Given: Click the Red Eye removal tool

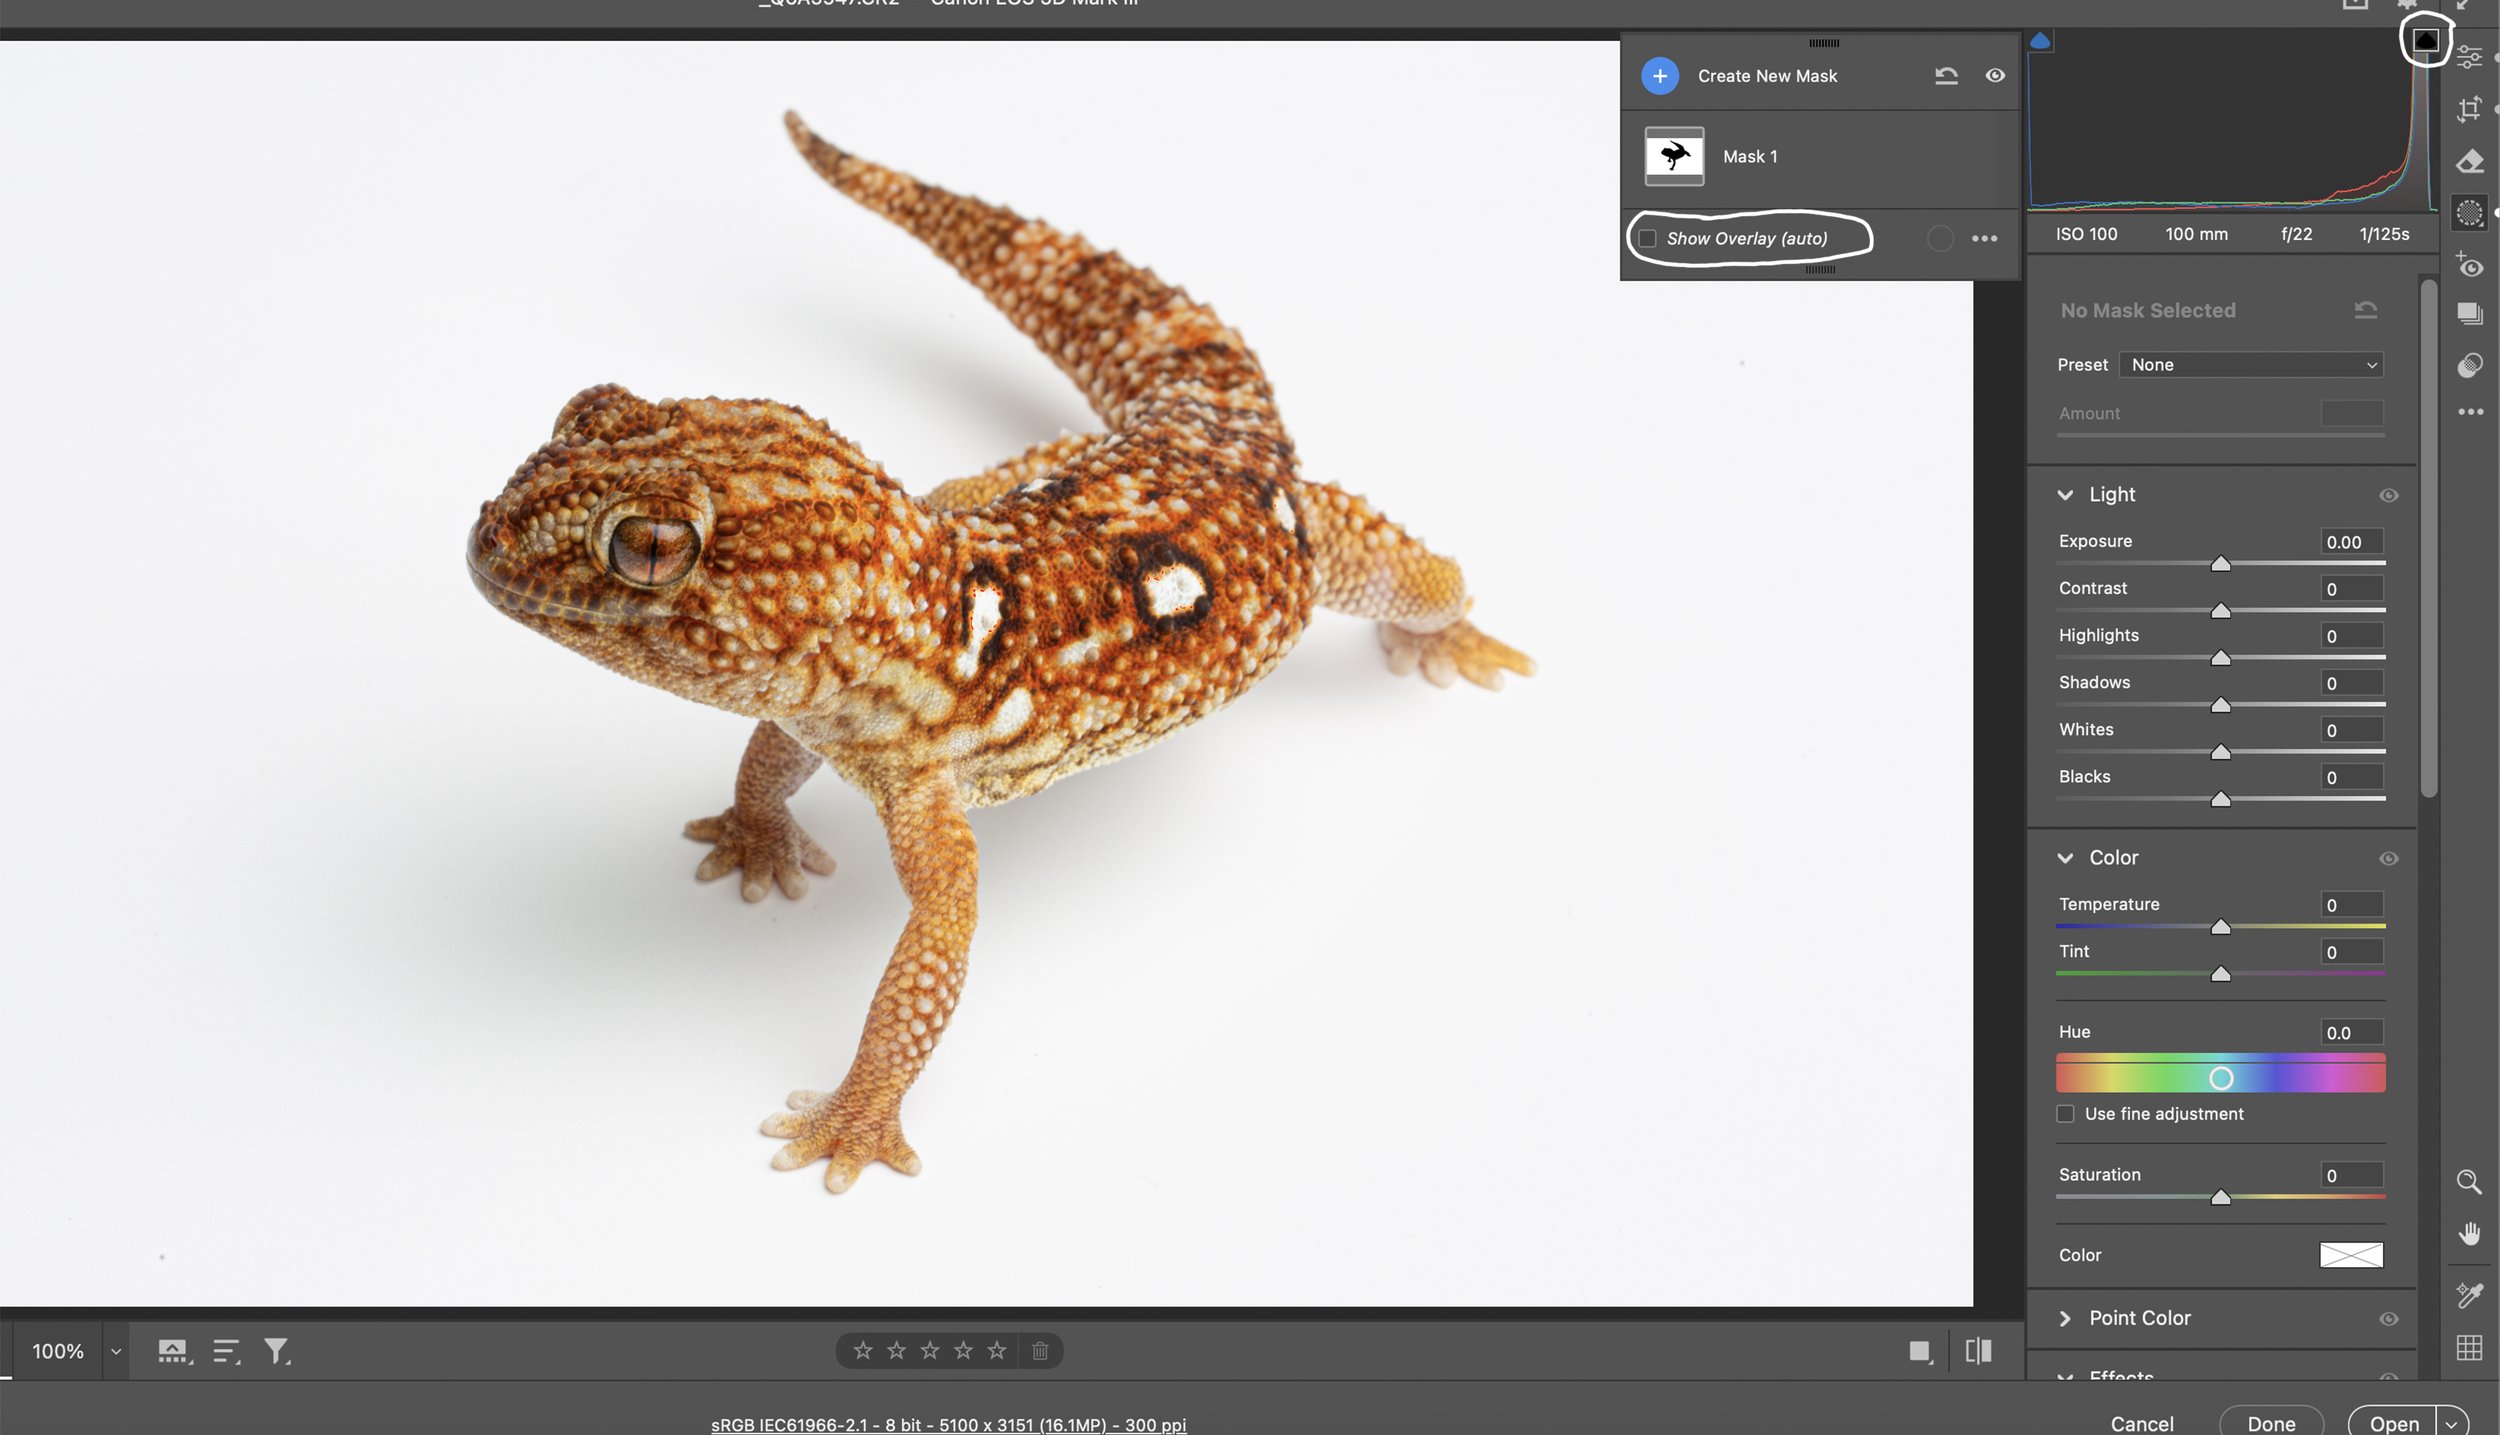Looking at the screenshot, I should point(2468,265).
